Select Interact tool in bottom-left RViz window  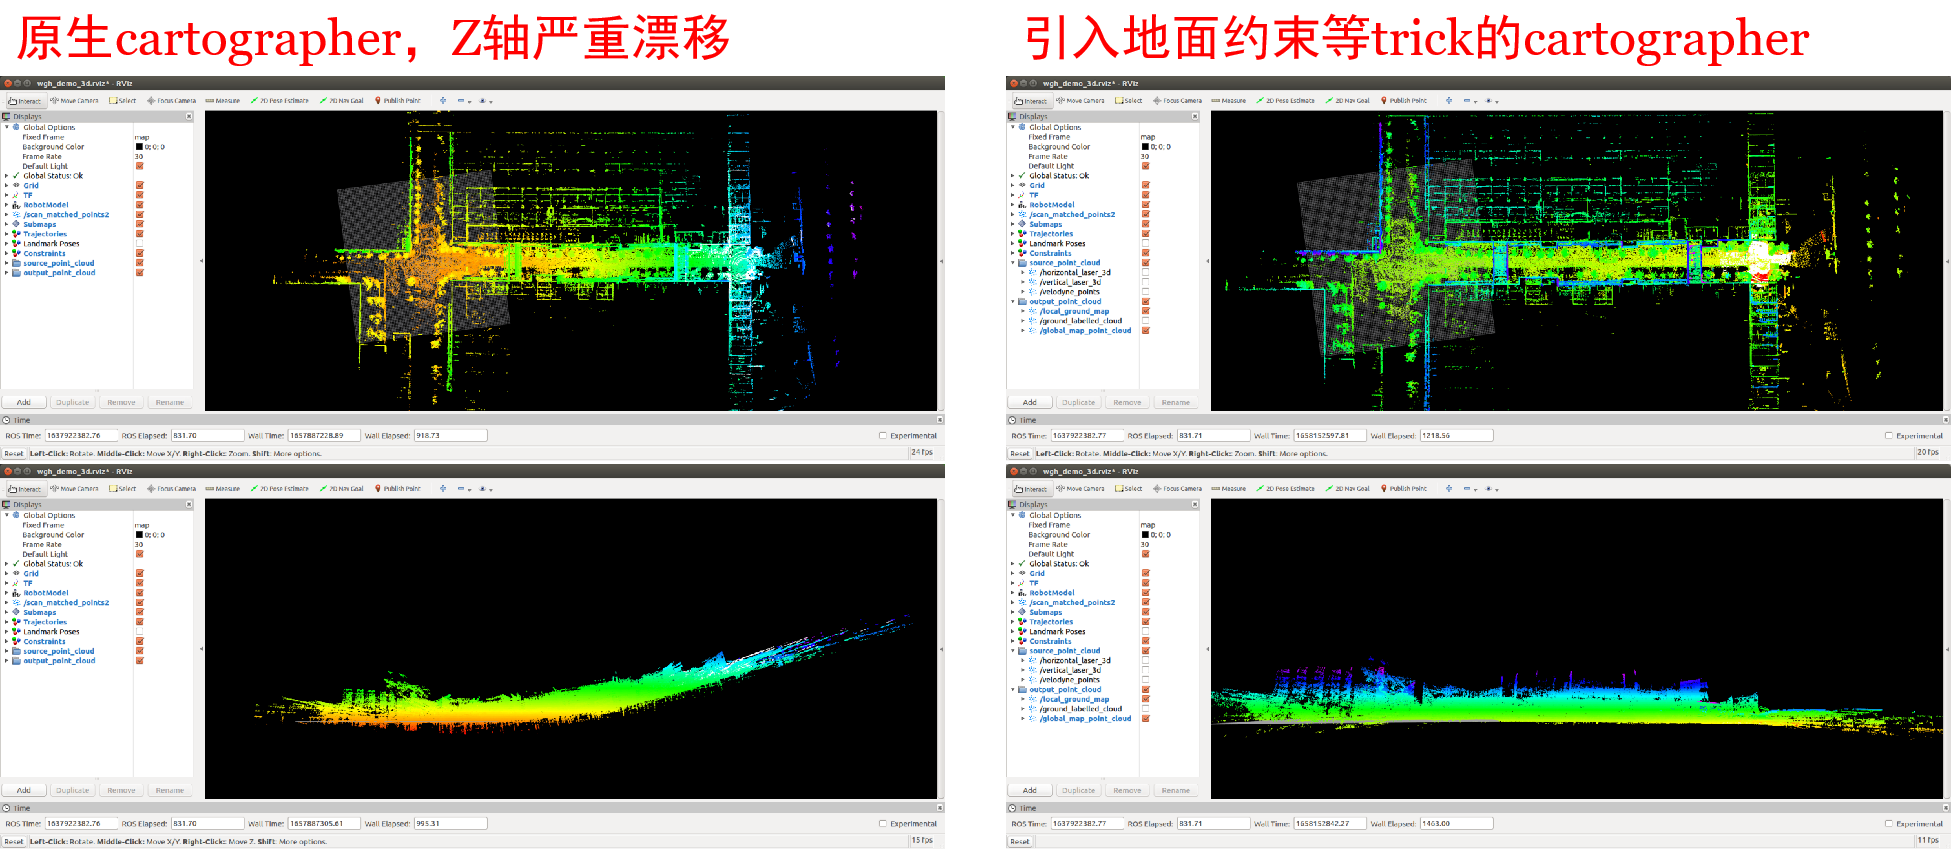coord(25,489)
